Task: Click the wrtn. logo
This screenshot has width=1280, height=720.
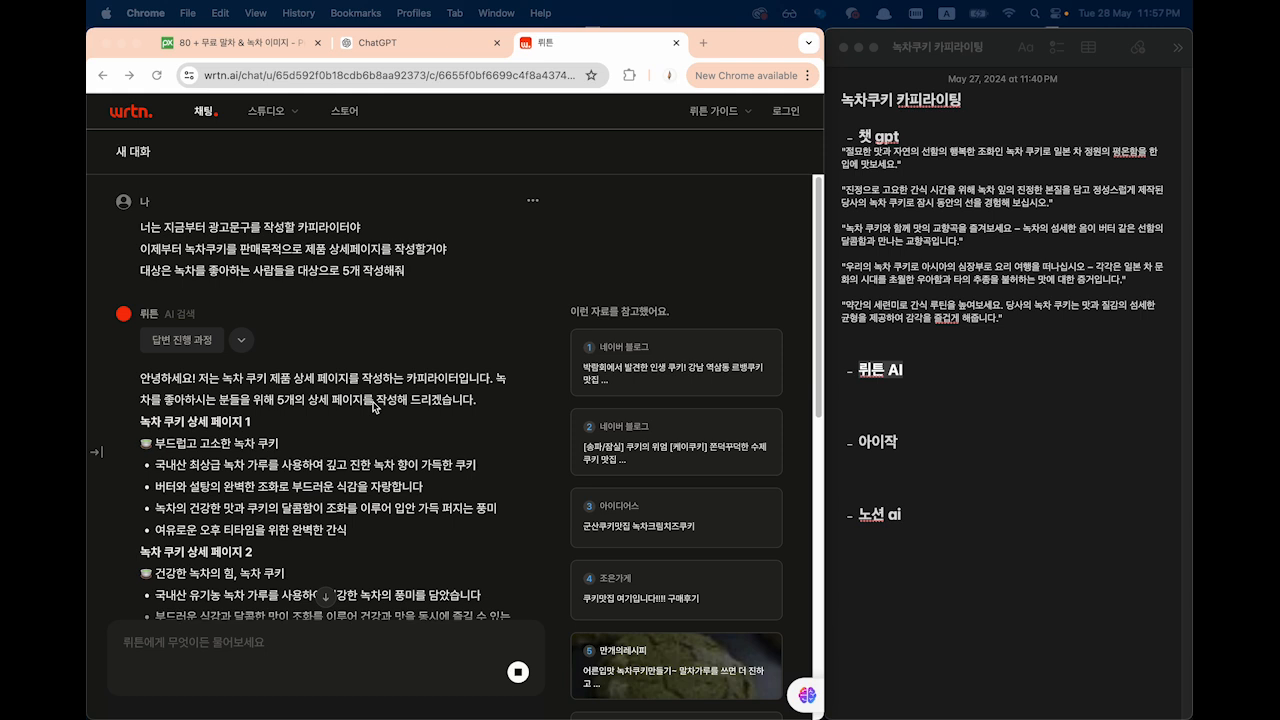Action: click(131, 111)
